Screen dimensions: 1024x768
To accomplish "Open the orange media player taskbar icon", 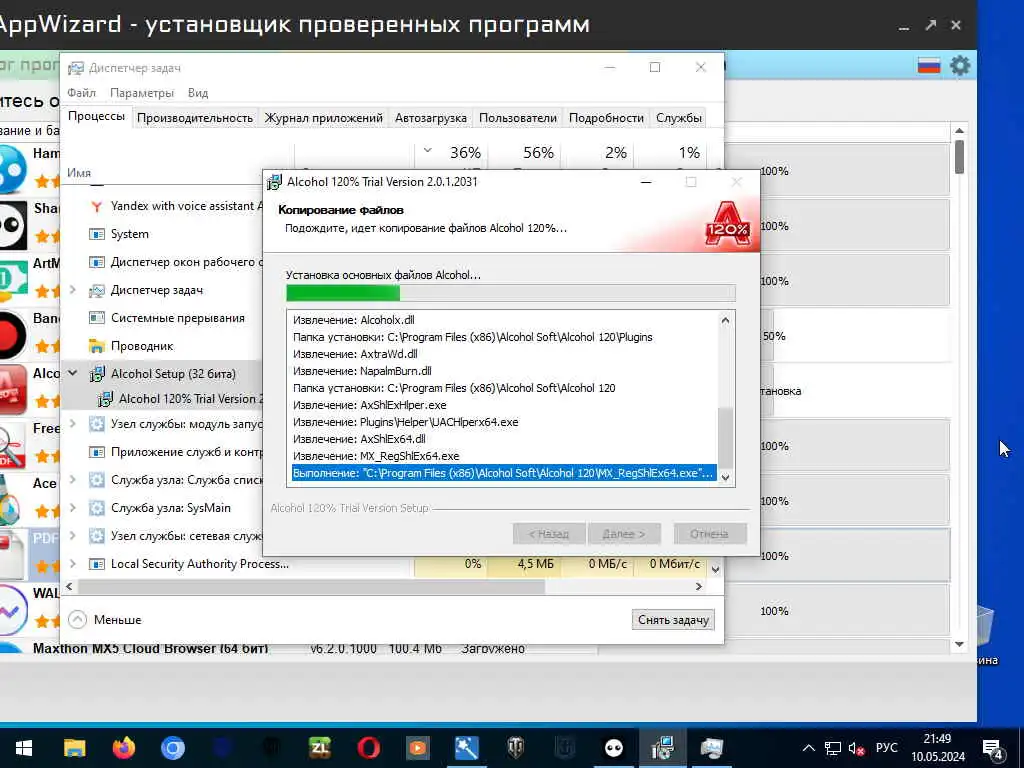I will tap(418, 748).
